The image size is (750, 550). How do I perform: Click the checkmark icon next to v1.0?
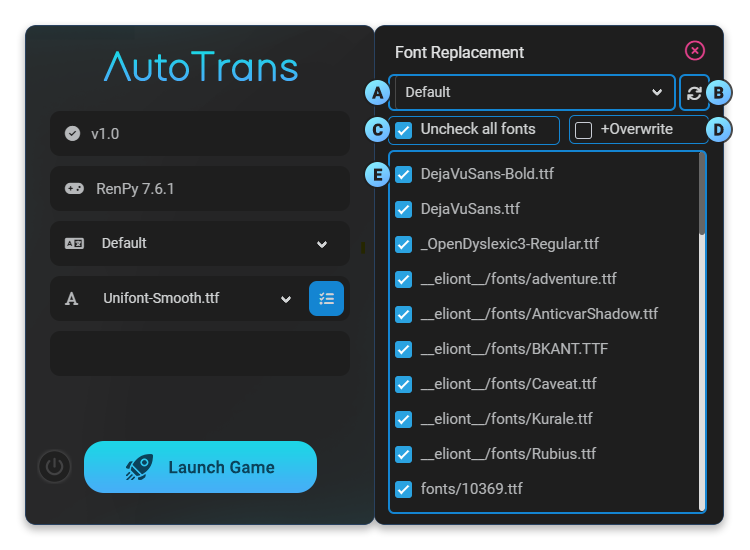coord(72,133)
